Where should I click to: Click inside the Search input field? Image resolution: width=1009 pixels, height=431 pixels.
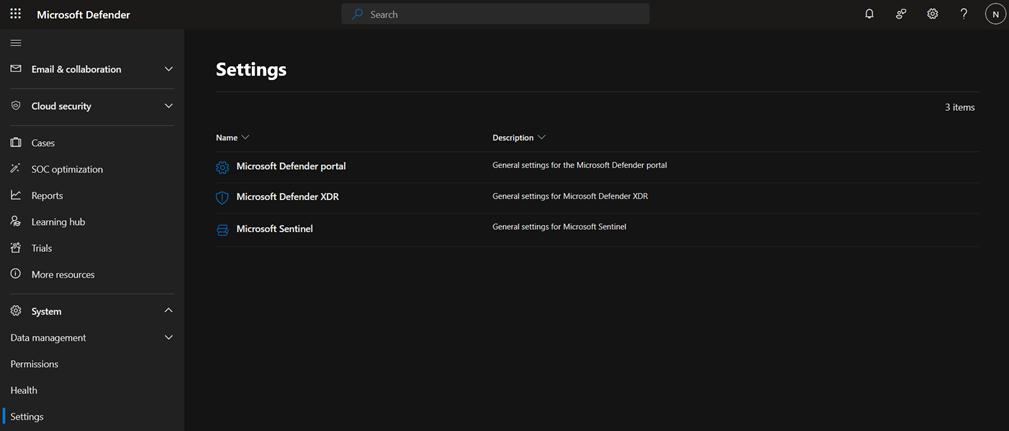coord(495,14)
